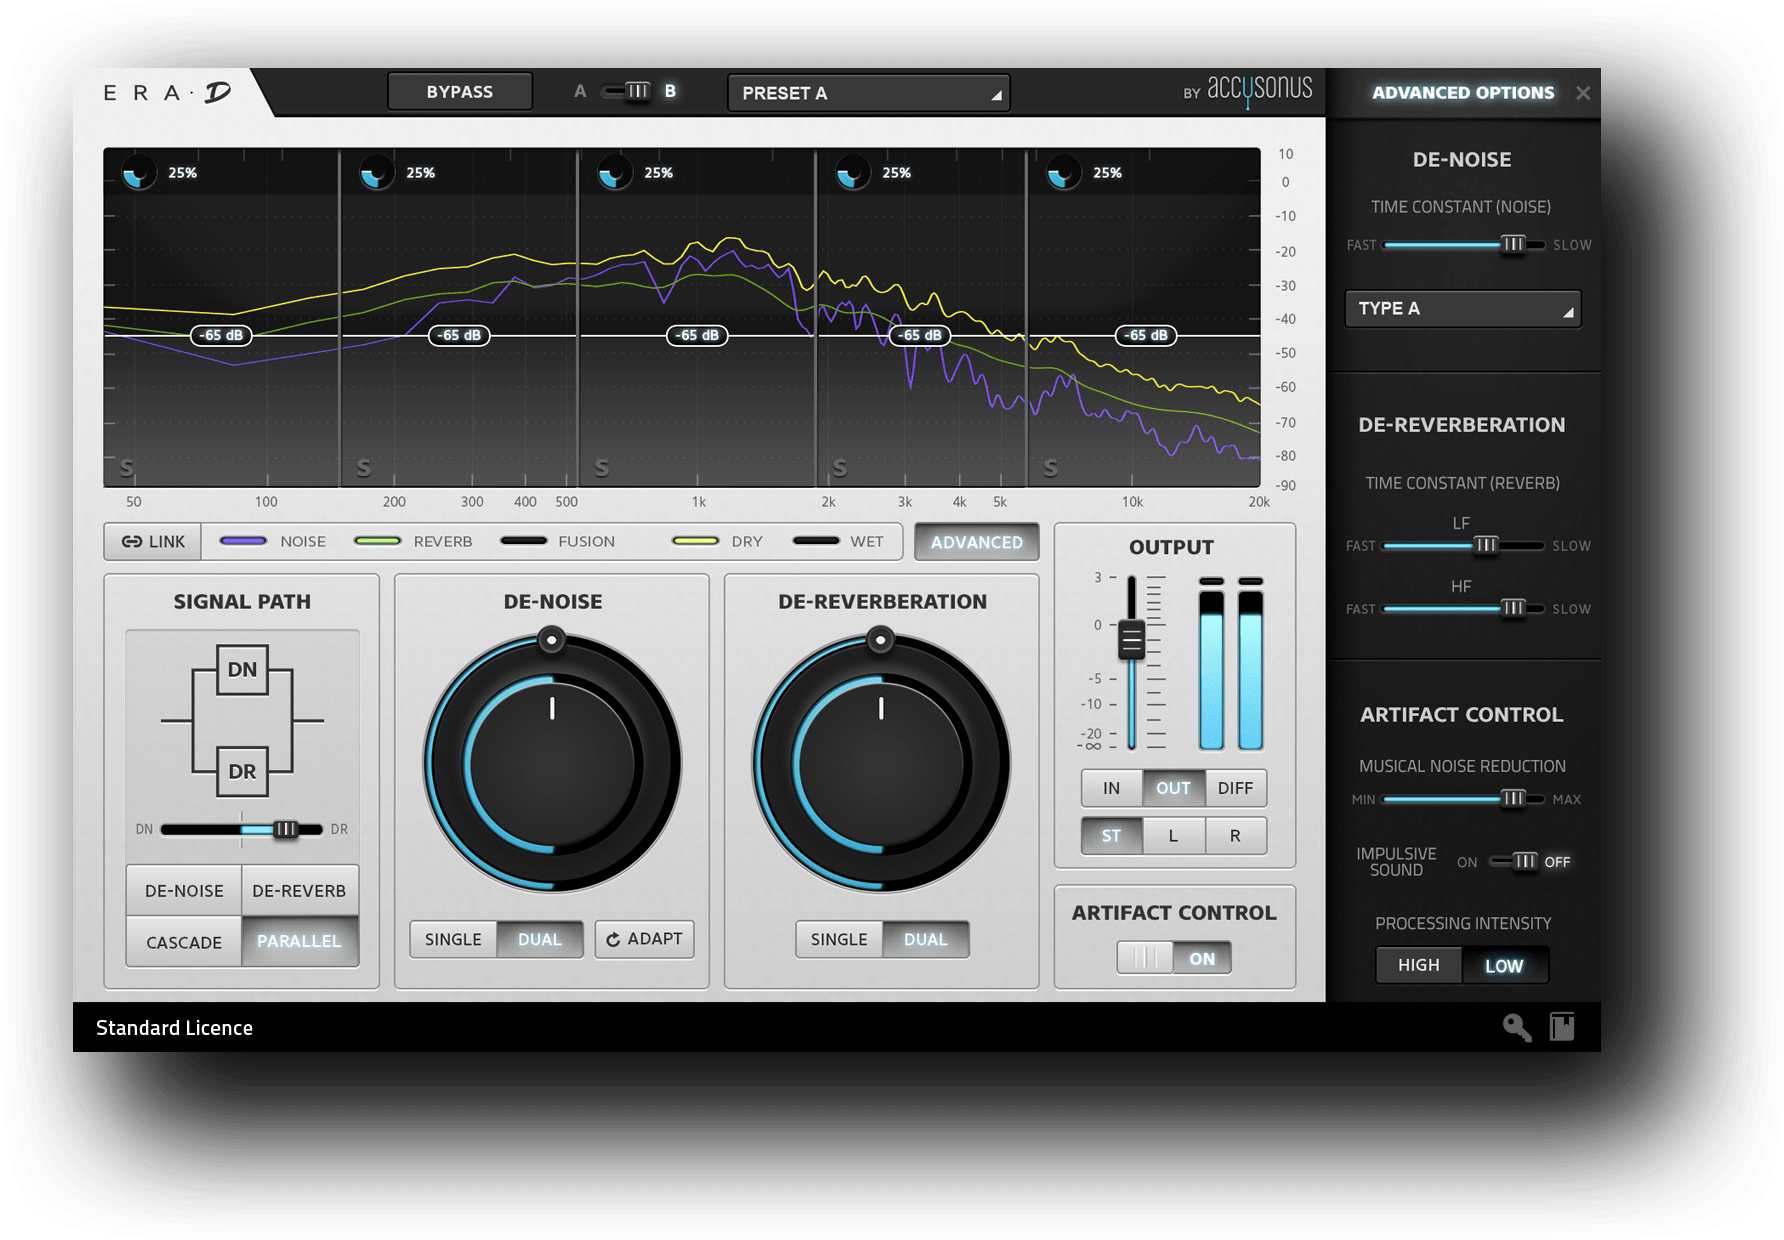Solo the third frequency band with its S icon
Screen dimensions: 1784x1240
[x=602, y=468]
